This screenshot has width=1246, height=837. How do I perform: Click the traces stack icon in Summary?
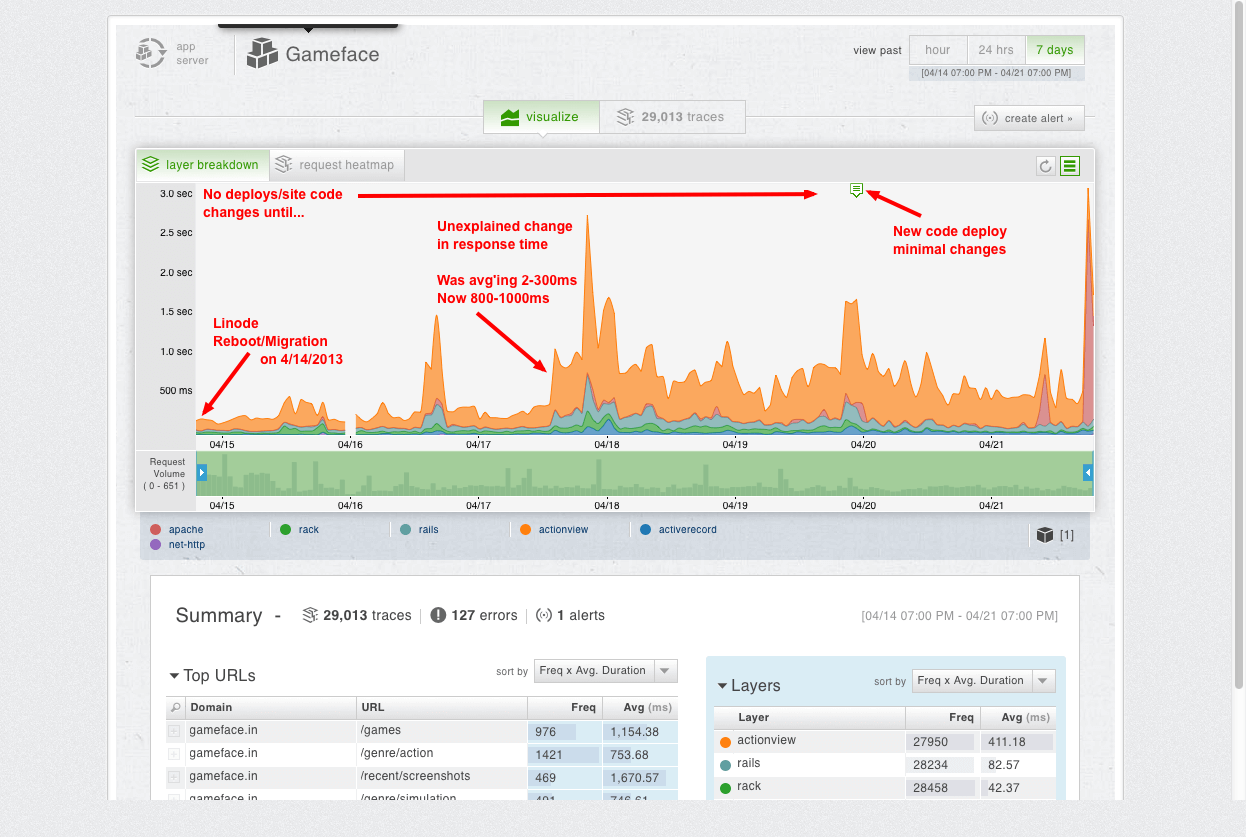point(311,615)
